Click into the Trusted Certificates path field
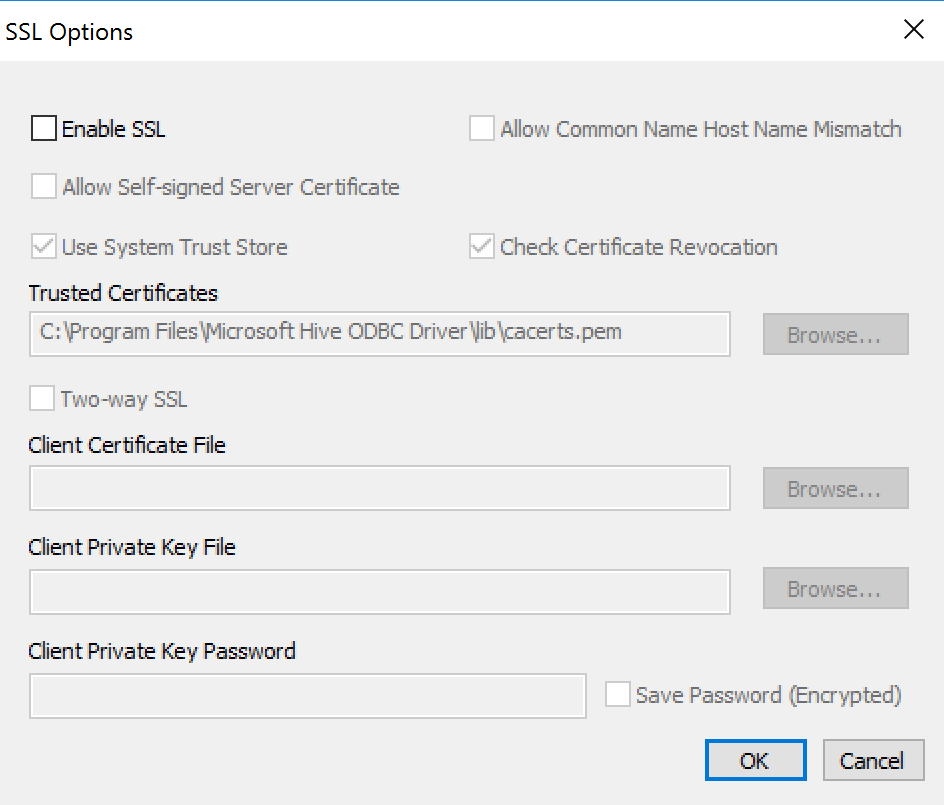The height and width of the screenshot is (805, 944). 380,334
